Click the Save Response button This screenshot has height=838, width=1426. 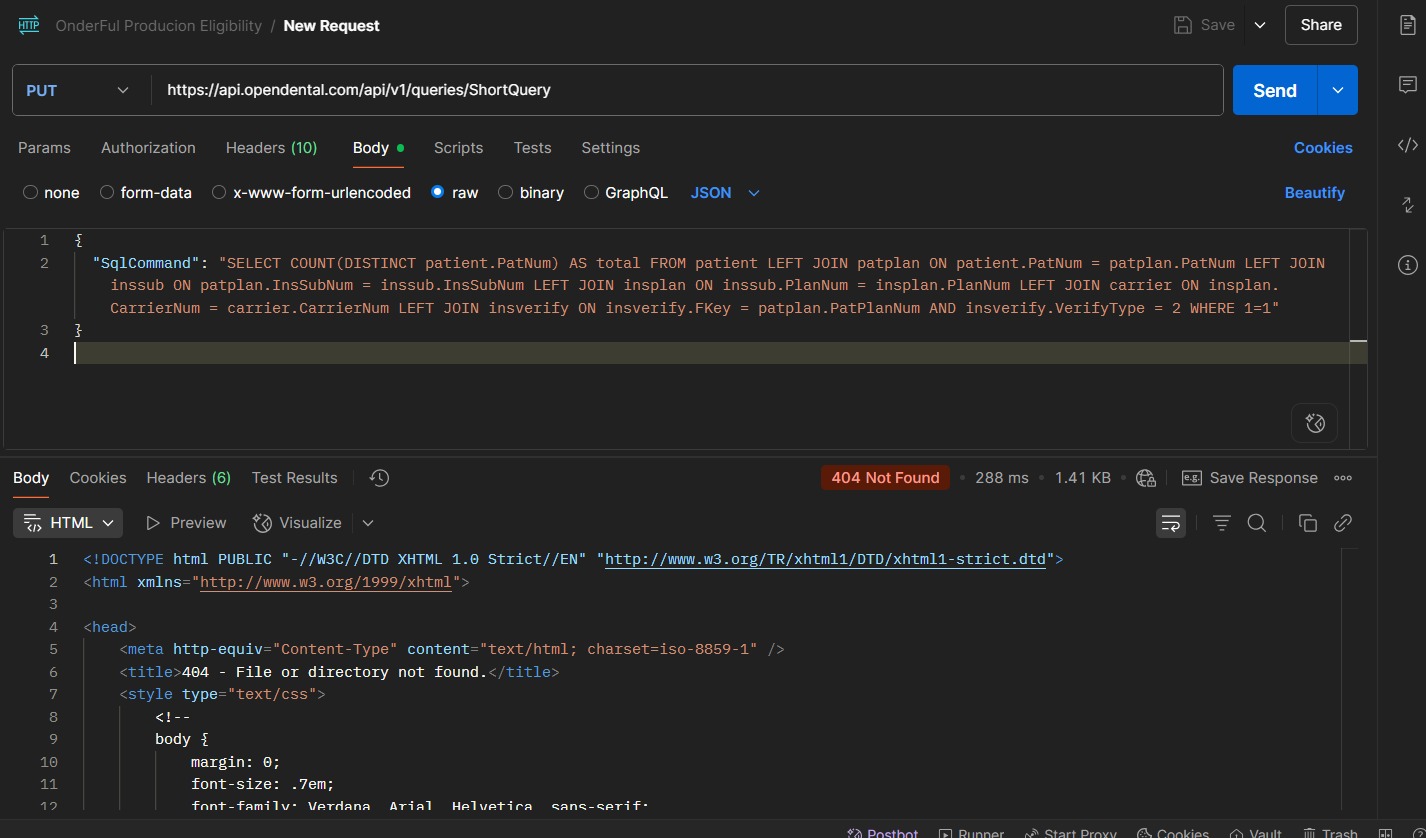pyautogui.click(x=1250, y=478)
